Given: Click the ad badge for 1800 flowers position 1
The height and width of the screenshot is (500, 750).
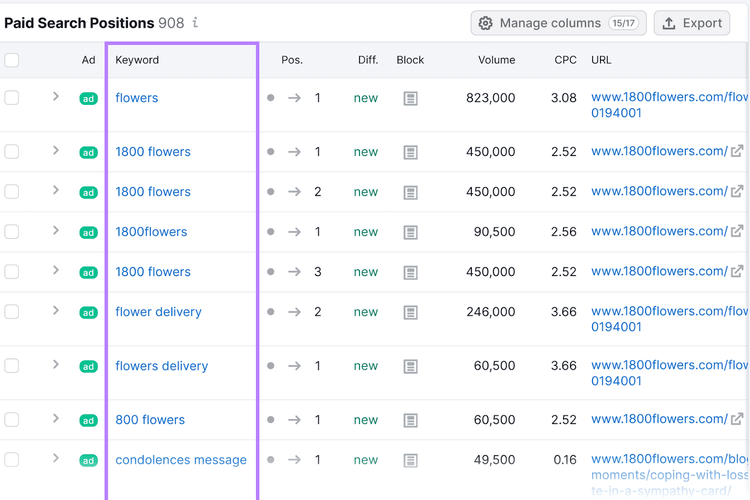Looking at the screenshot, I should tap(88, 153).
